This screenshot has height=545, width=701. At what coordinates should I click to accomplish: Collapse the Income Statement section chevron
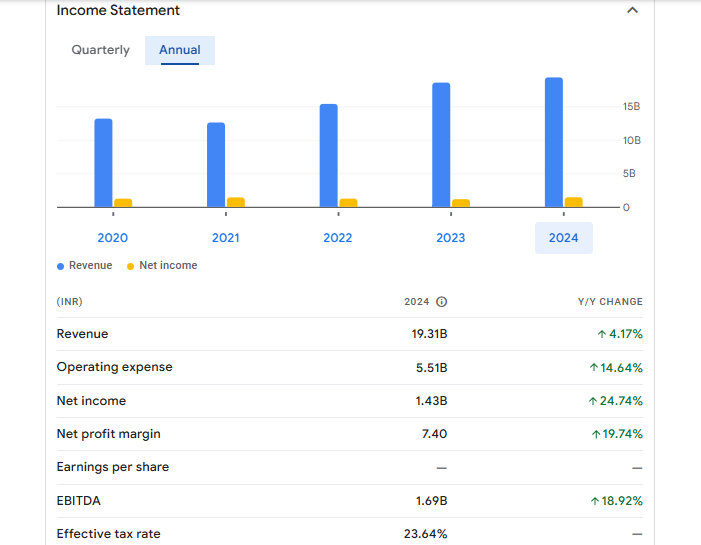pyautogui.click(x=632, y=10)
